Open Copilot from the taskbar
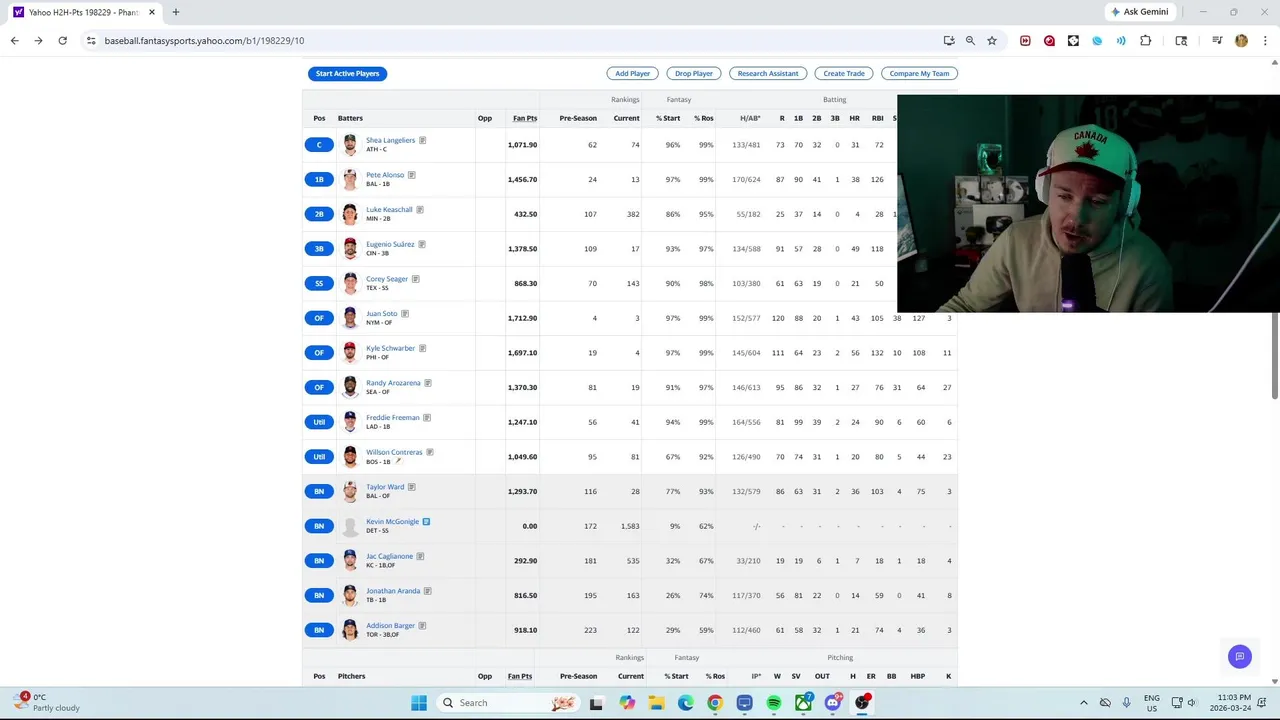Screen dimensions: 1280x720 pyautogui.click(x=626, y=703)
